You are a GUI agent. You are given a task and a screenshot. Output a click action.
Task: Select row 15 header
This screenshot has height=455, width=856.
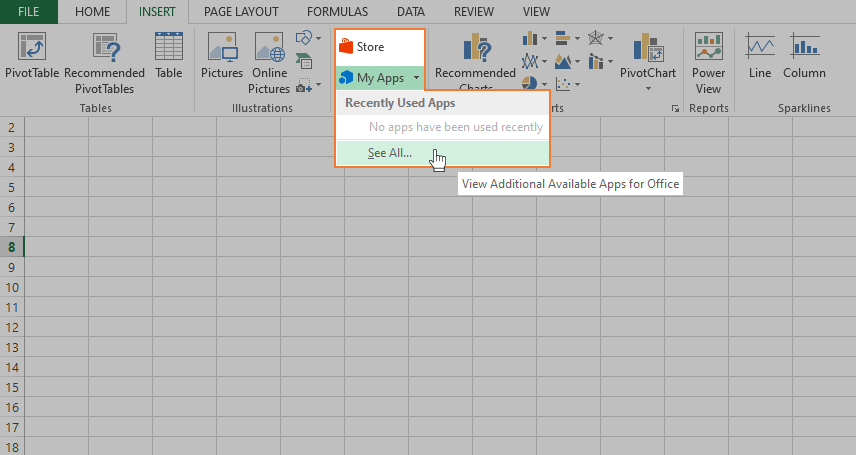pyautogui.click(x=11, y=388)
